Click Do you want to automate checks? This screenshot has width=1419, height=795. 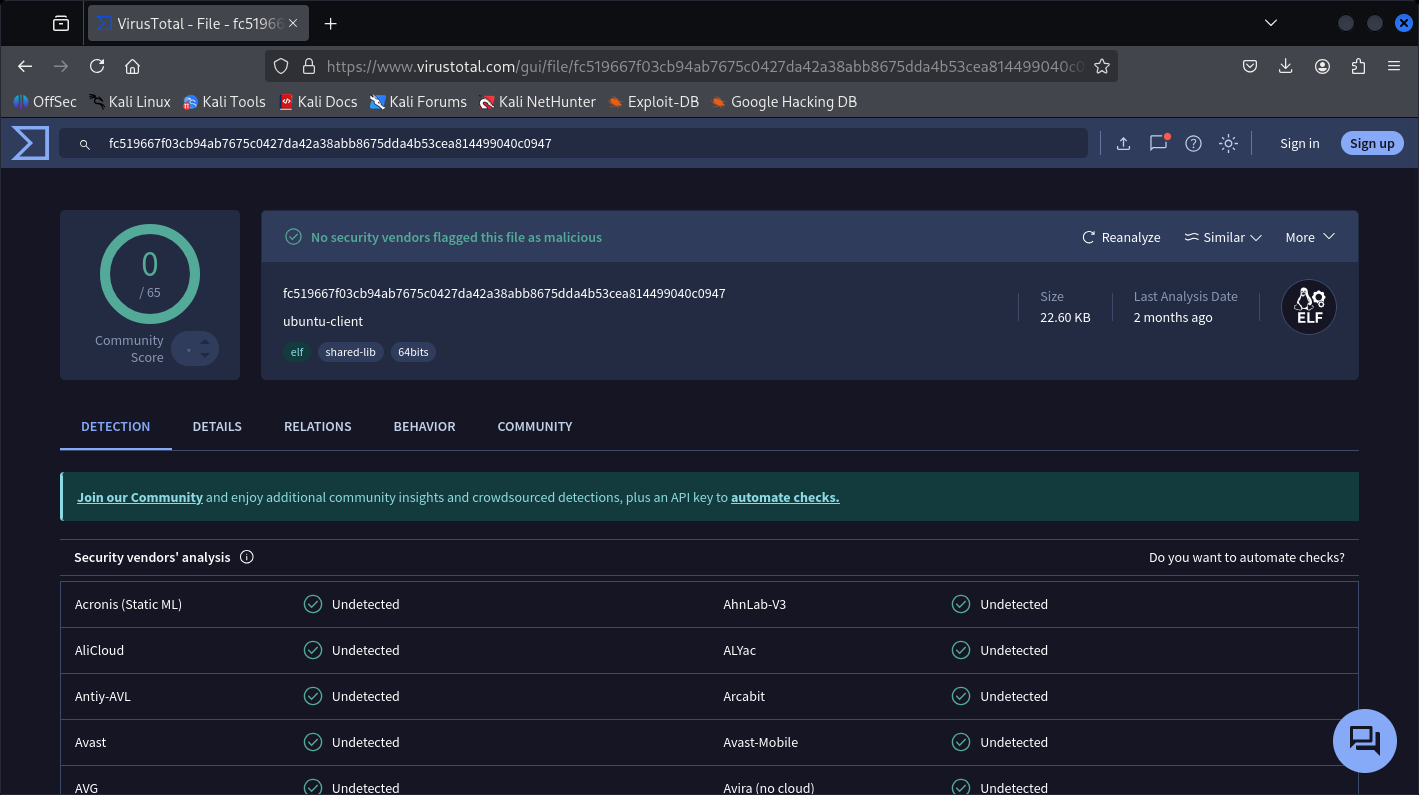click(1247, 557)
